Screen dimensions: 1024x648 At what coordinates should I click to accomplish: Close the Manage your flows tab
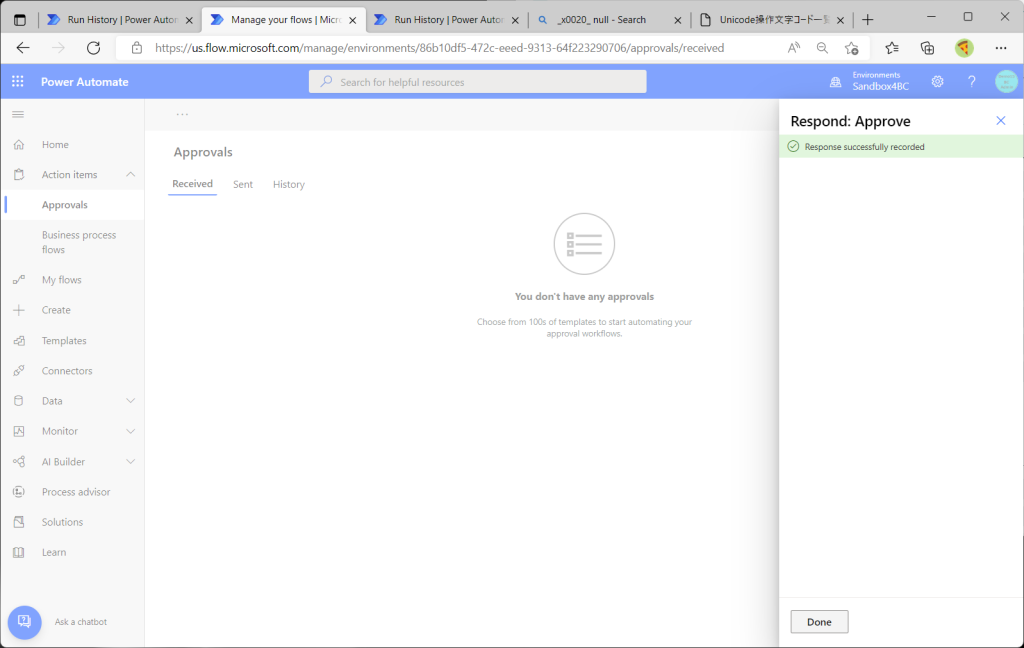click(x=353, y=20)
